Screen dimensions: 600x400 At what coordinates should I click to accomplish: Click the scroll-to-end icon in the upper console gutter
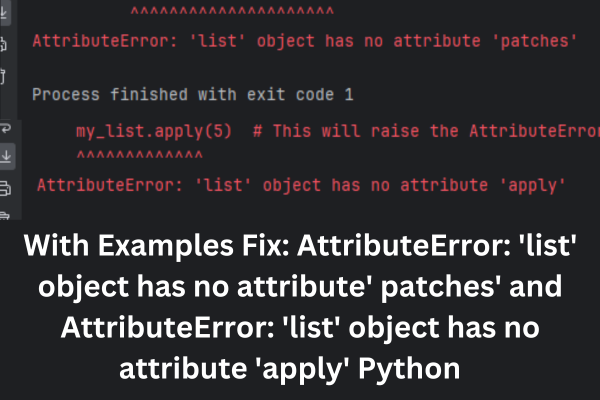[x=3, y=13]
